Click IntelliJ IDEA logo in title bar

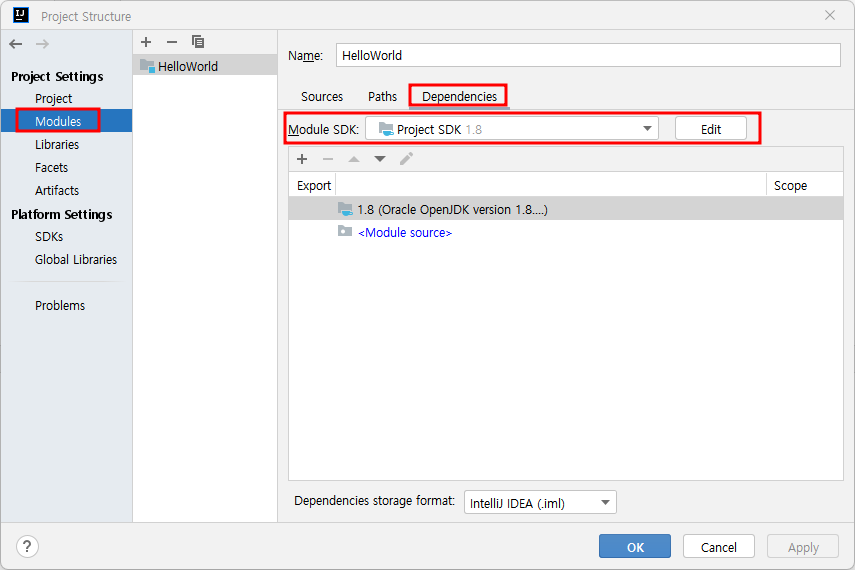tap(21, 15)
